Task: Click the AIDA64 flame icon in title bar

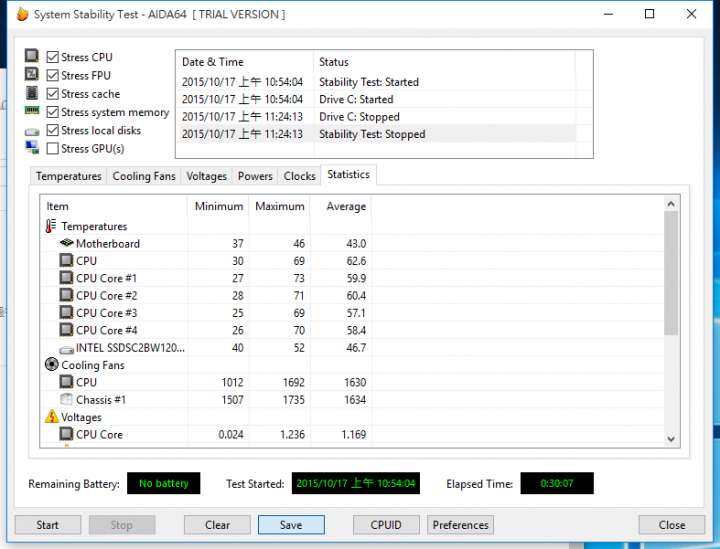Action: (22, 14)
